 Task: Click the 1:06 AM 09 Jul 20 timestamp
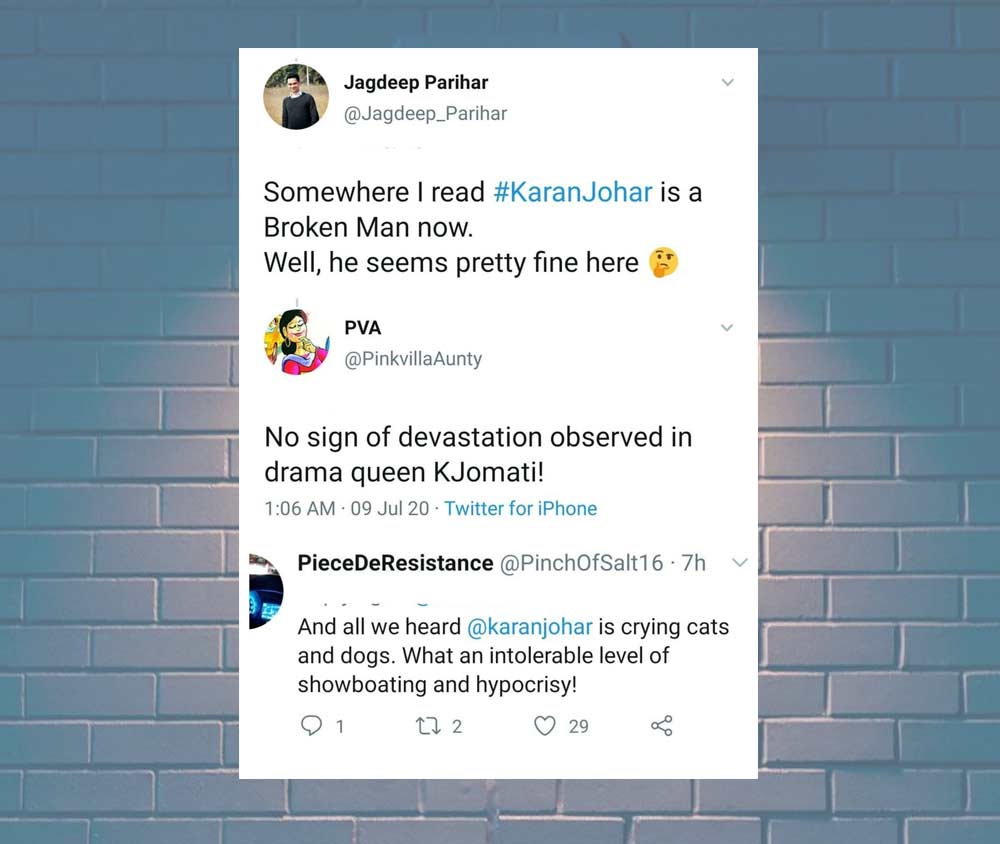[346, 508]
